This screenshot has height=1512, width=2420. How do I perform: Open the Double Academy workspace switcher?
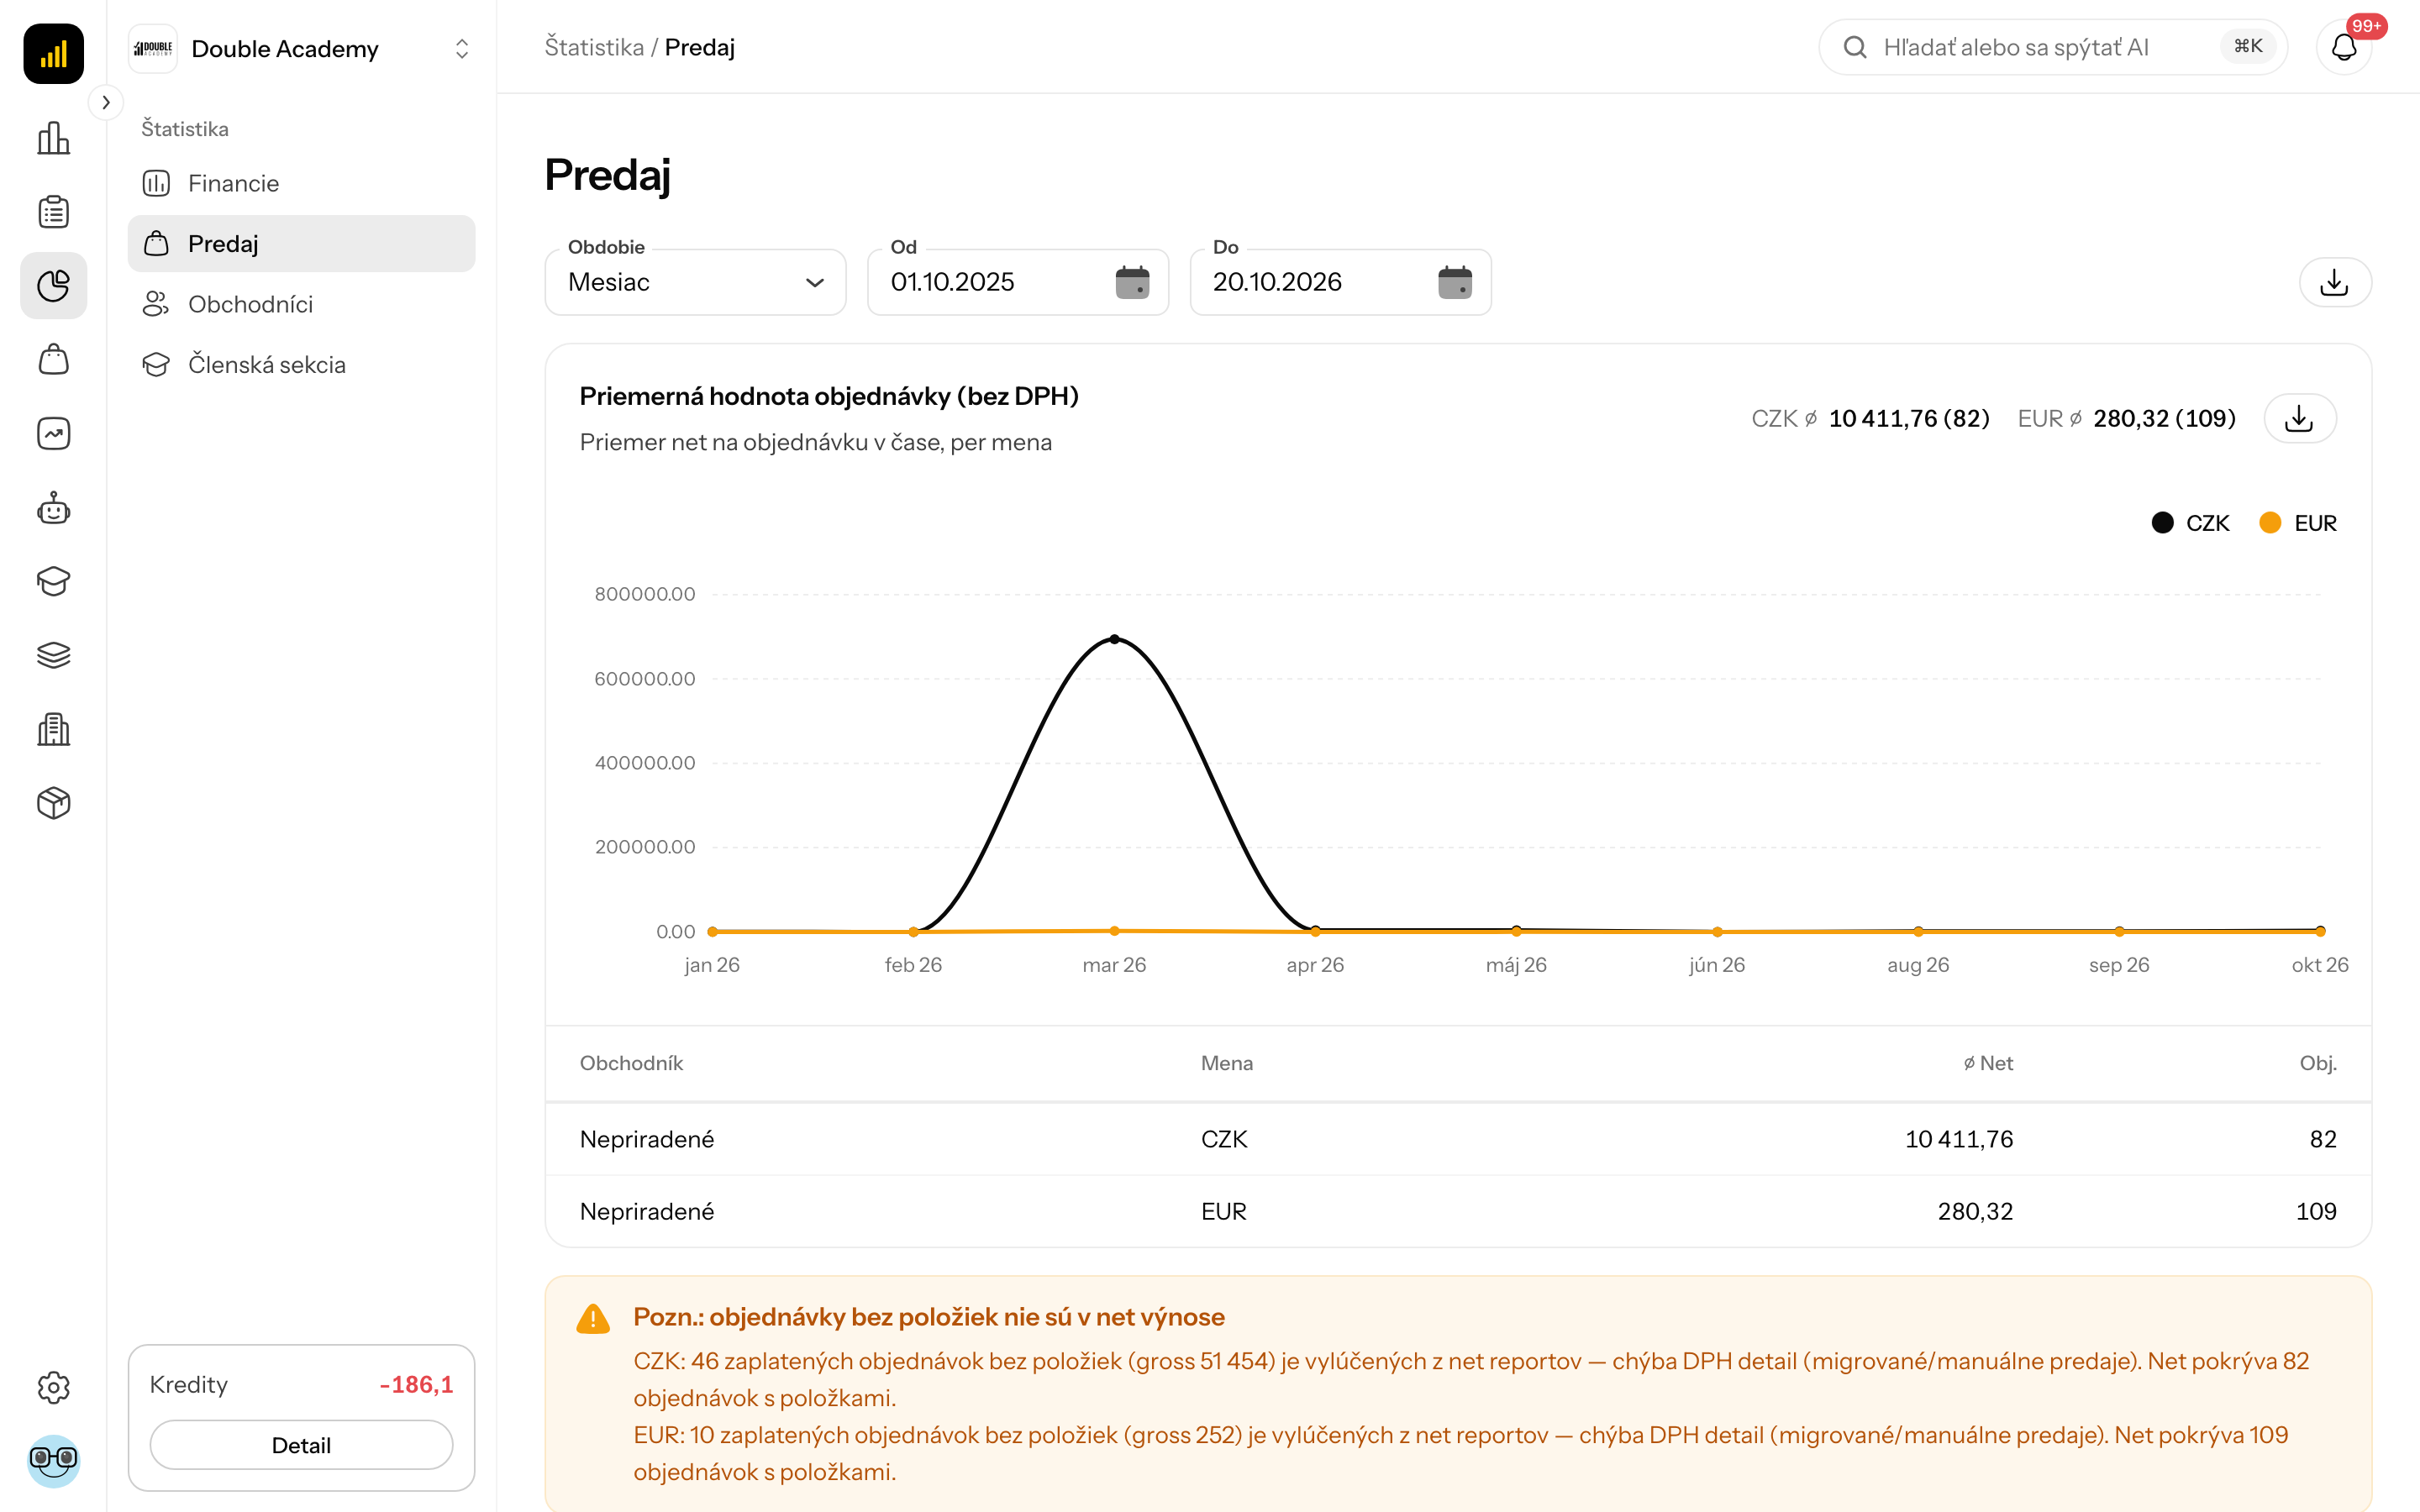(301, 49)
